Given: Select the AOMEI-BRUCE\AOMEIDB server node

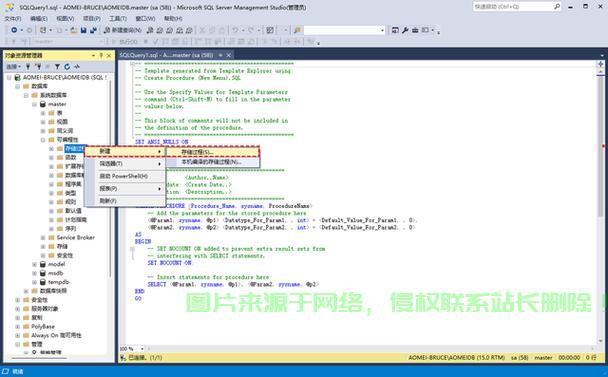Looking at the screenshot, I should pyautogui.click(x=64, y=77).
